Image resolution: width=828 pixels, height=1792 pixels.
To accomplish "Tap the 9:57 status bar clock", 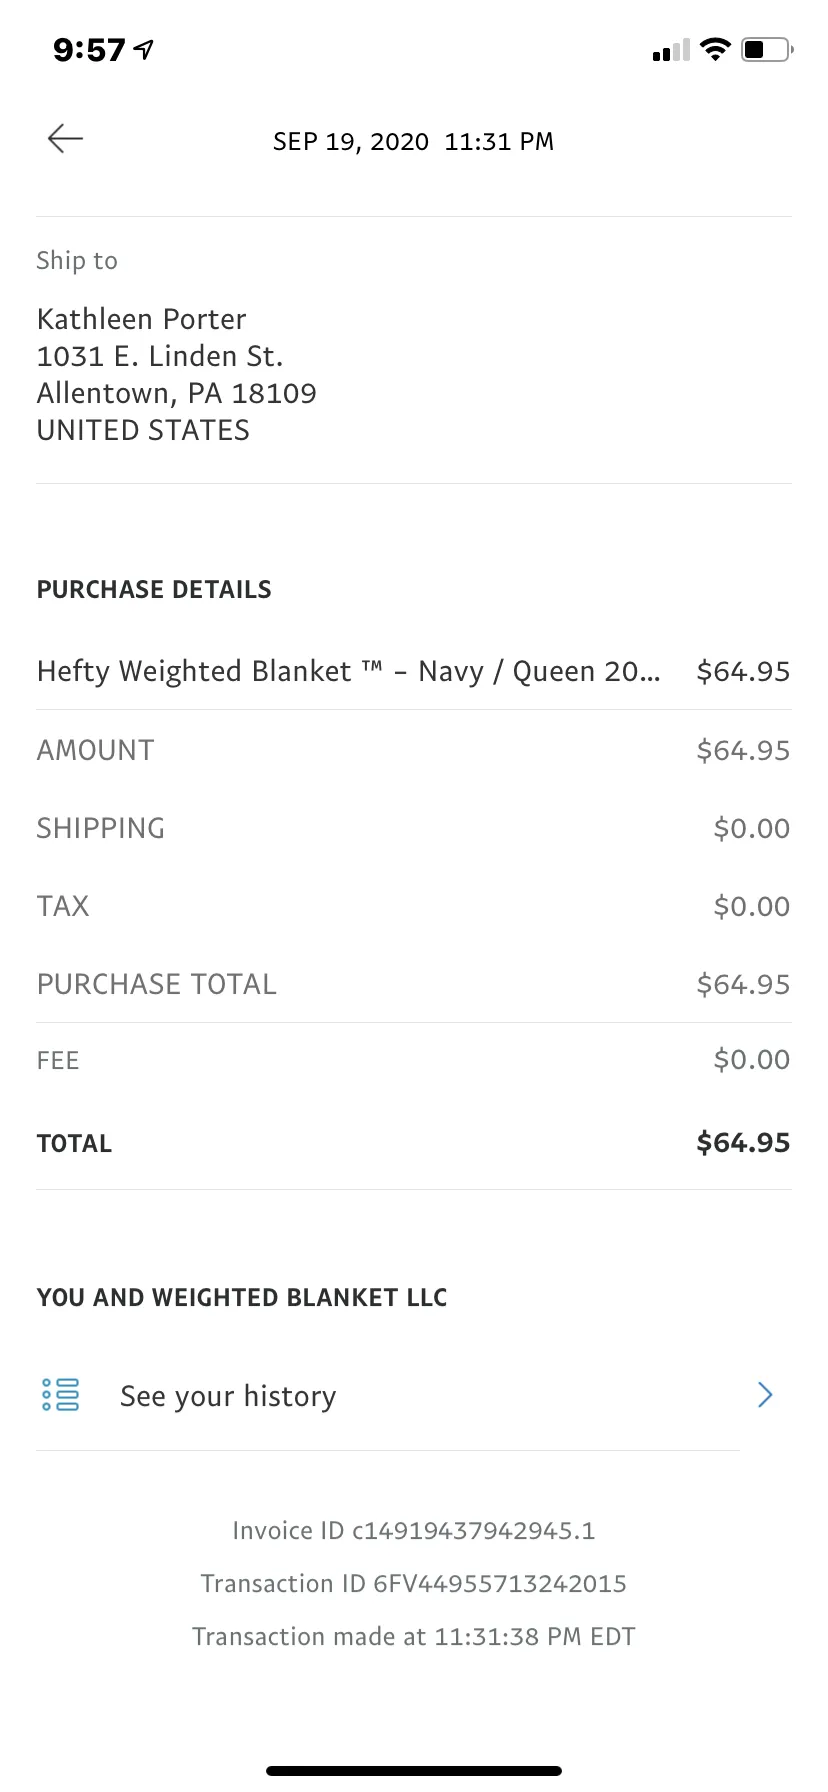I will (90, 49).
